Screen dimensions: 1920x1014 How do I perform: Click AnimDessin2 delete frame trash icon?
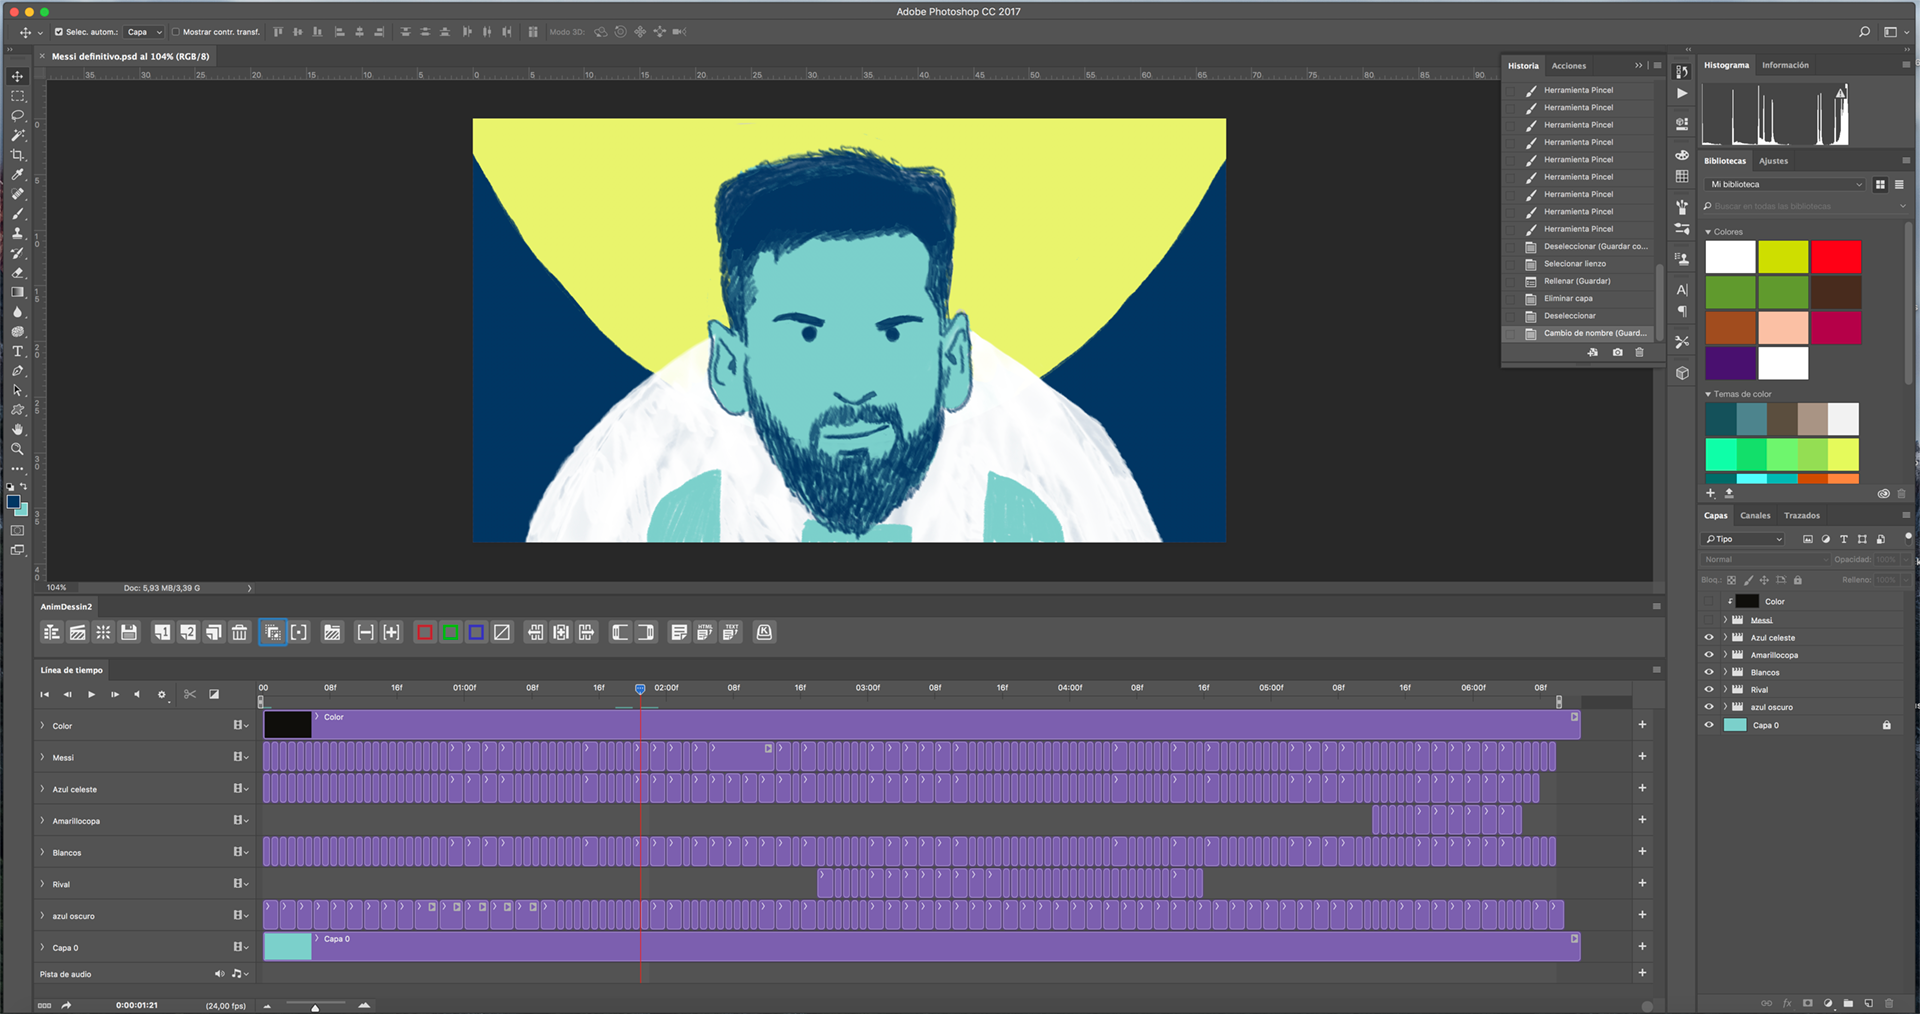click(x=239, y=632)
